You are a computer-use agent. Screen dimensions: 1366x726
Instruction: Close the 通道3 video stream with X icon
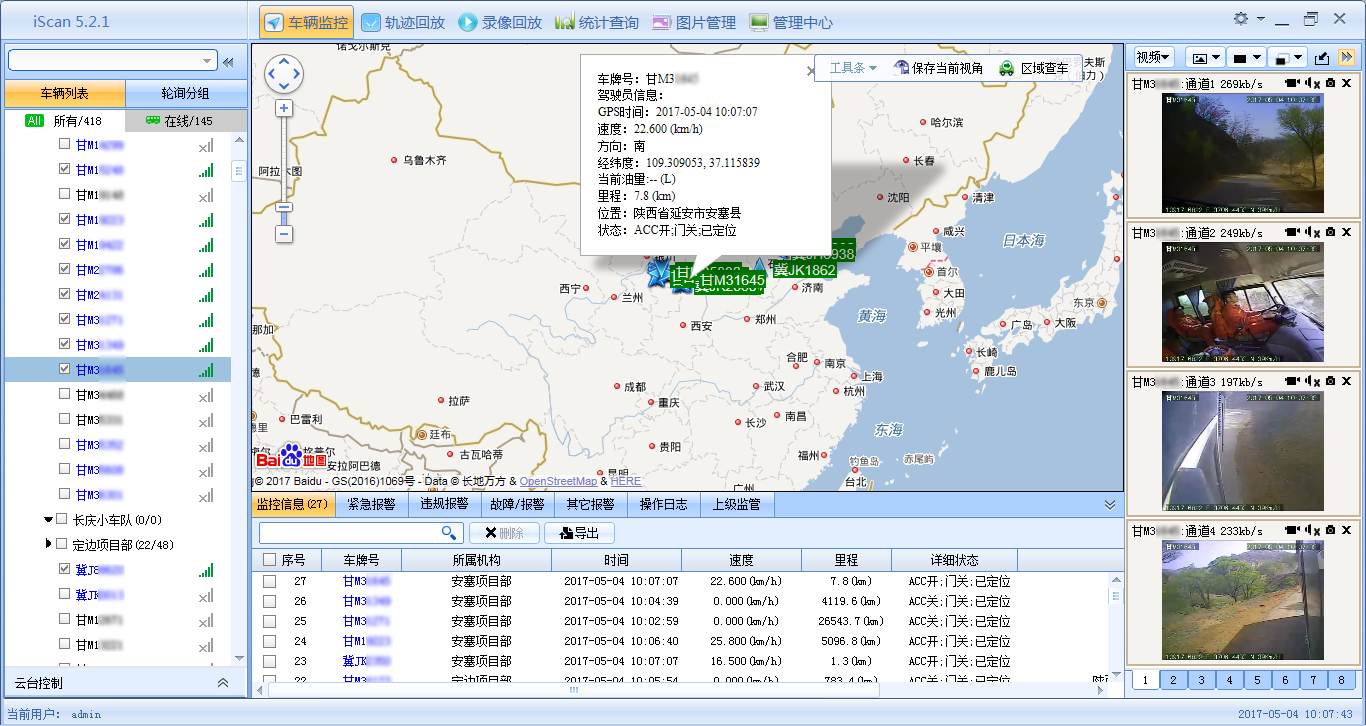[1346, 381]
